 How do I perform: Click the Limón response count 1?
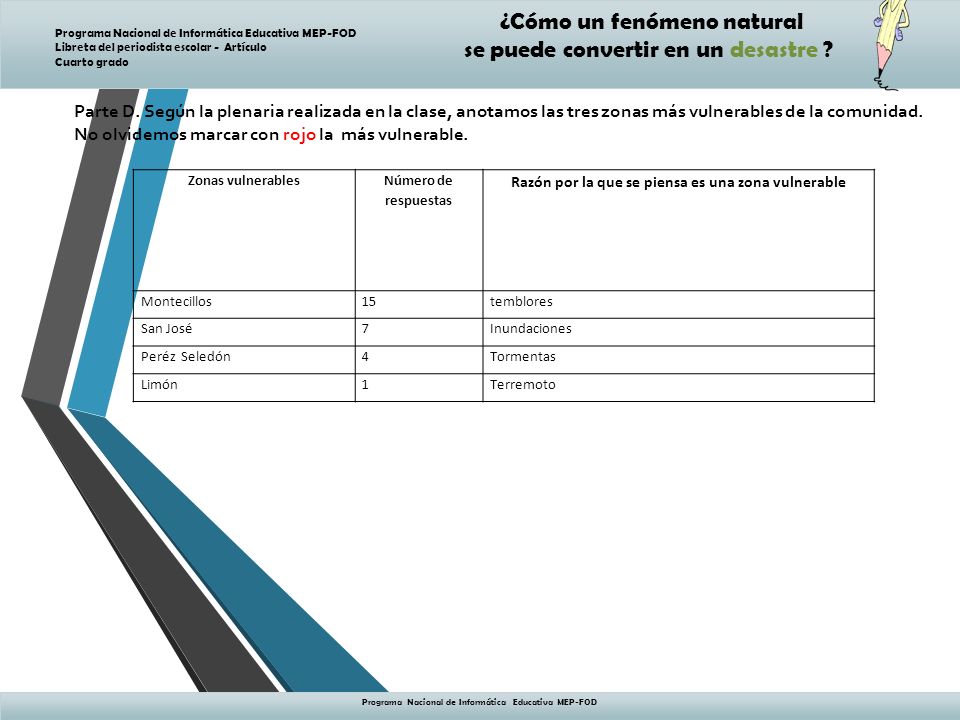[419, 388]
